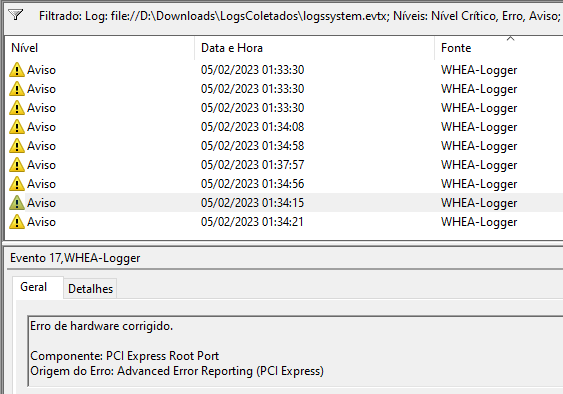Select the event timestamped 01:34:08
Screen dimensions: 563x394
click(x=252, y=127)
